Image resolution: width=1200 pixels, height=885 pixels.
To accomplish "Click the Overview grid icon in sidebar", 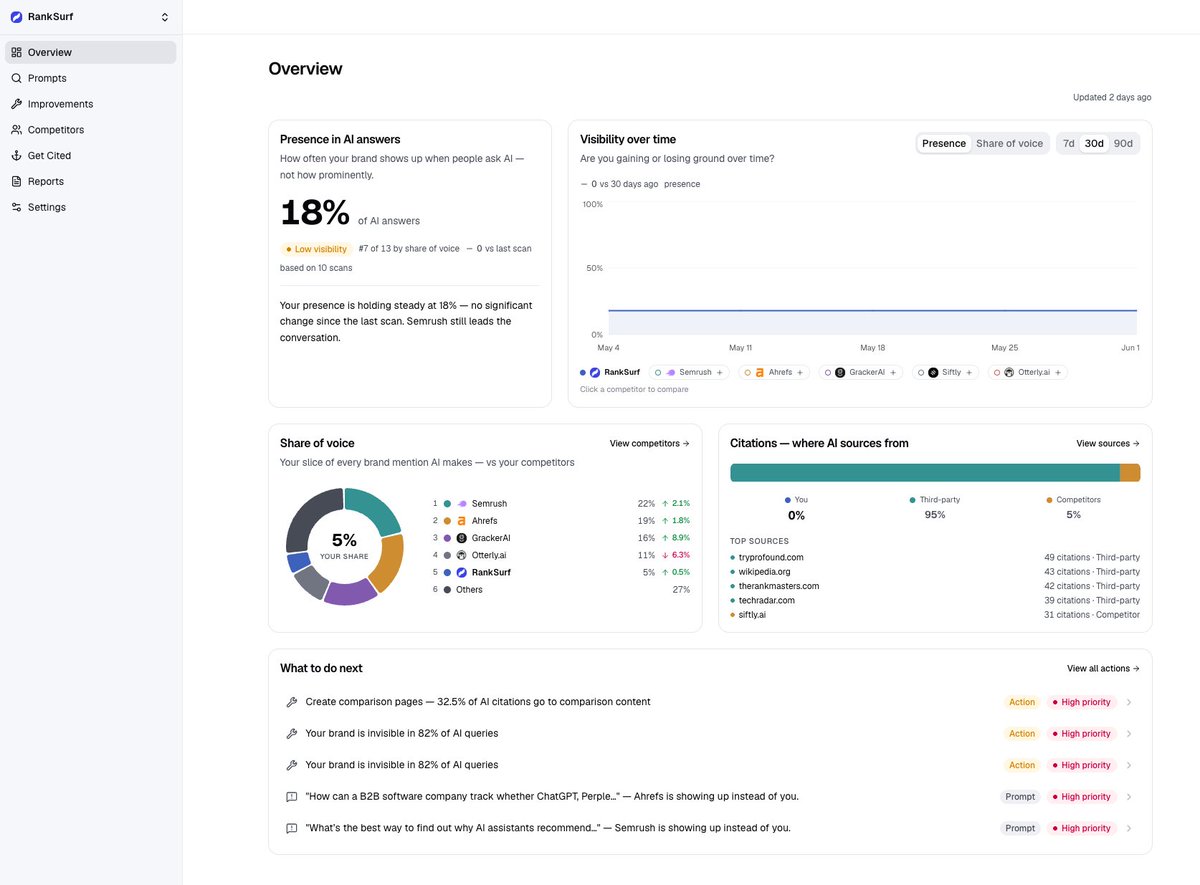I will click(x=17, y=52).
